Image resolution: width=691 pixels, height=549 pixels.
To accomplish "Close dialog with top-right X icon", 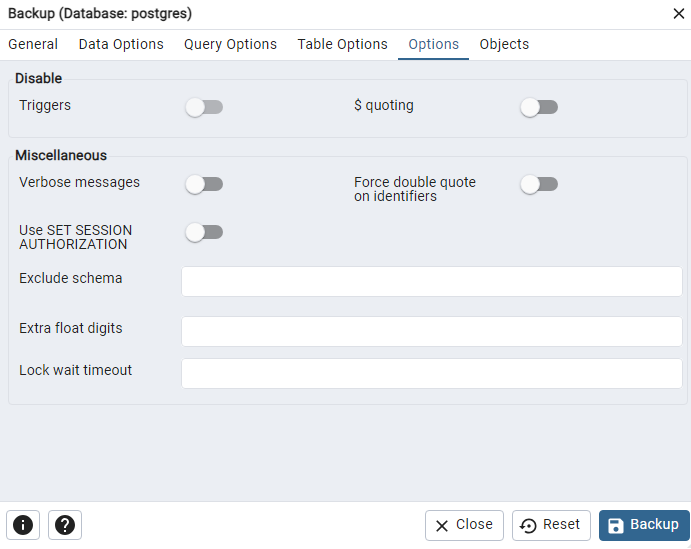I will coord(678,14).
